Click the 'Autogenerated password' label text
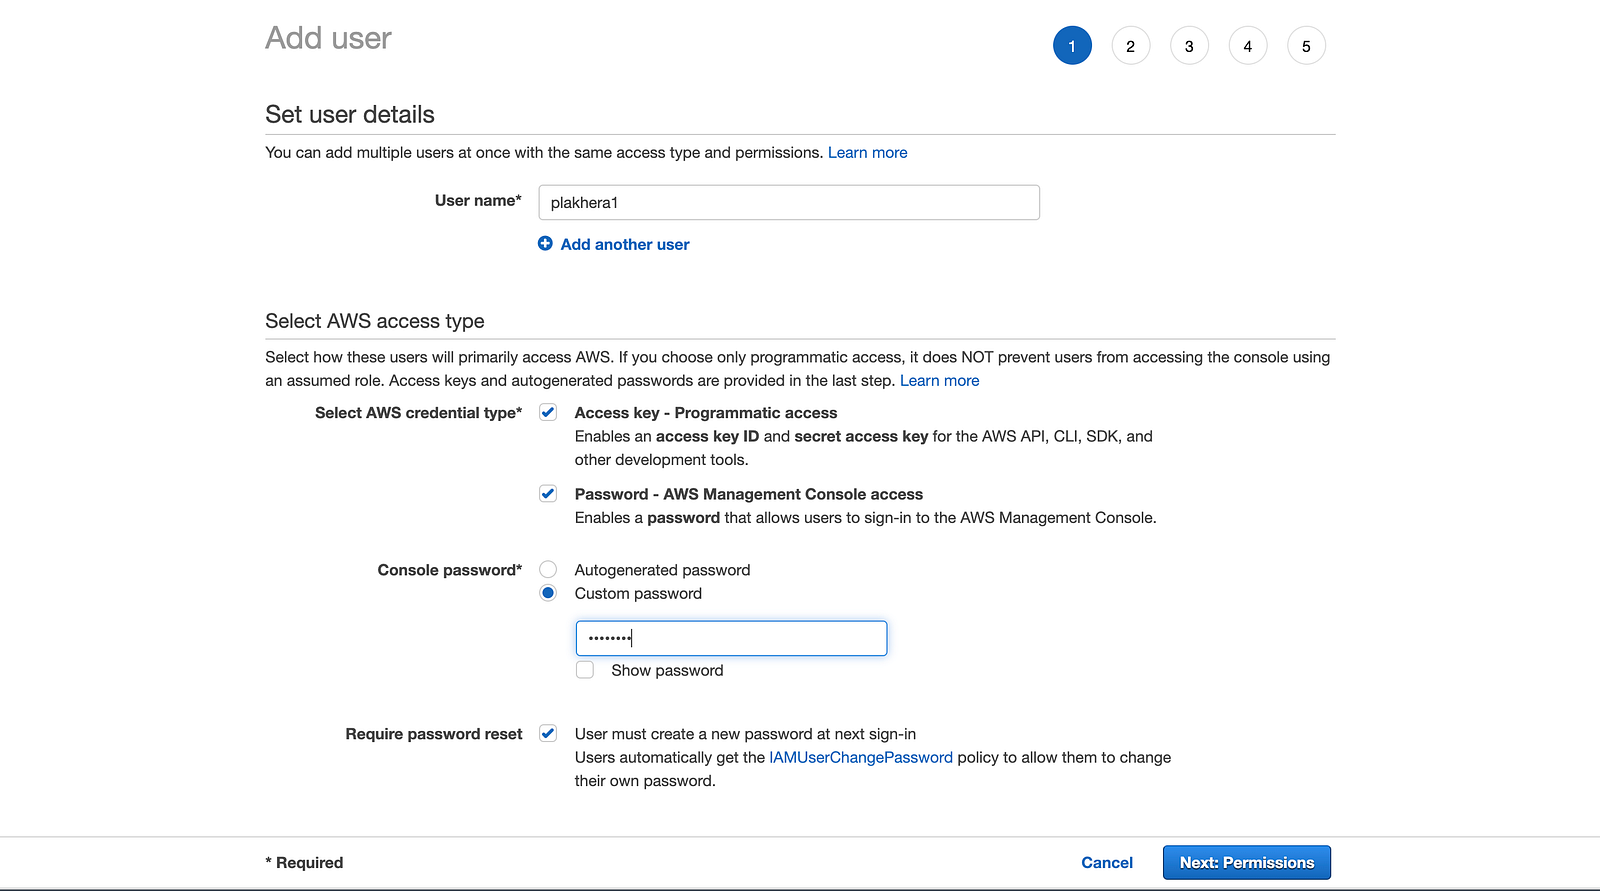This screenshot has height=891, width=1600. pos(662,570)
